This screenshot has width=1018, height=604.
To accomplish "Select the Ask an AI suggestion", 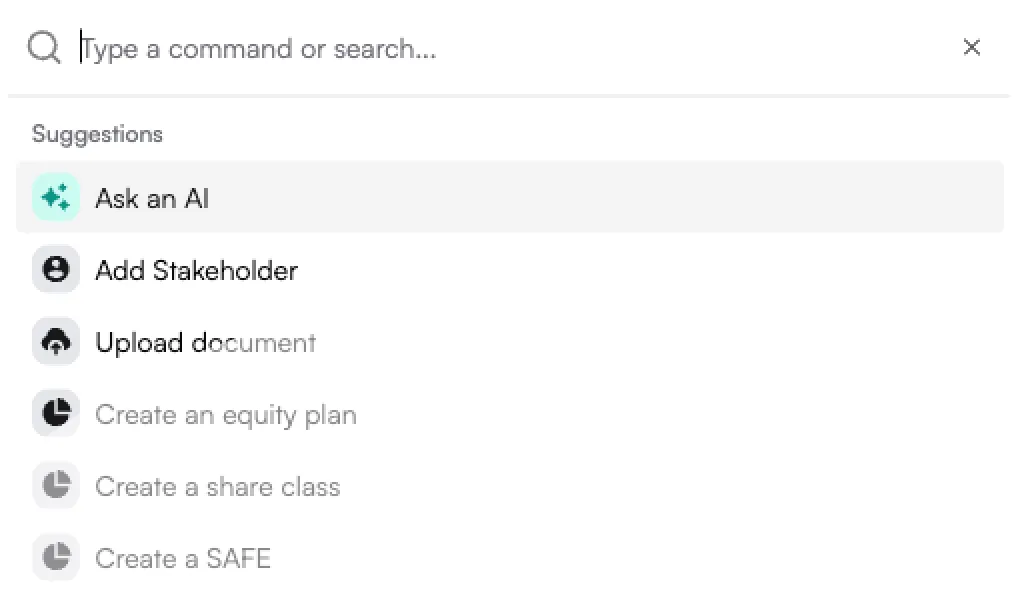I will (x=152, y=198).
